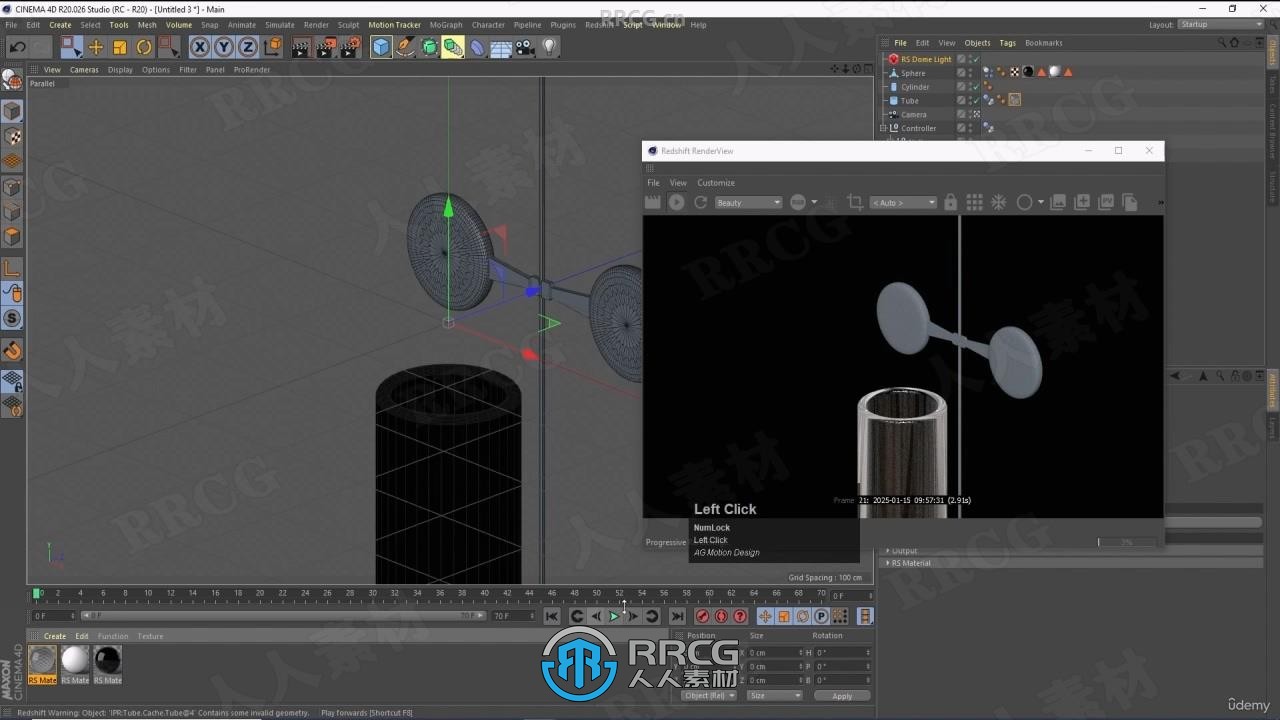The image size is (1280, 720).
Task: Open the Simulate menu
Action: (x=280, y=25)
